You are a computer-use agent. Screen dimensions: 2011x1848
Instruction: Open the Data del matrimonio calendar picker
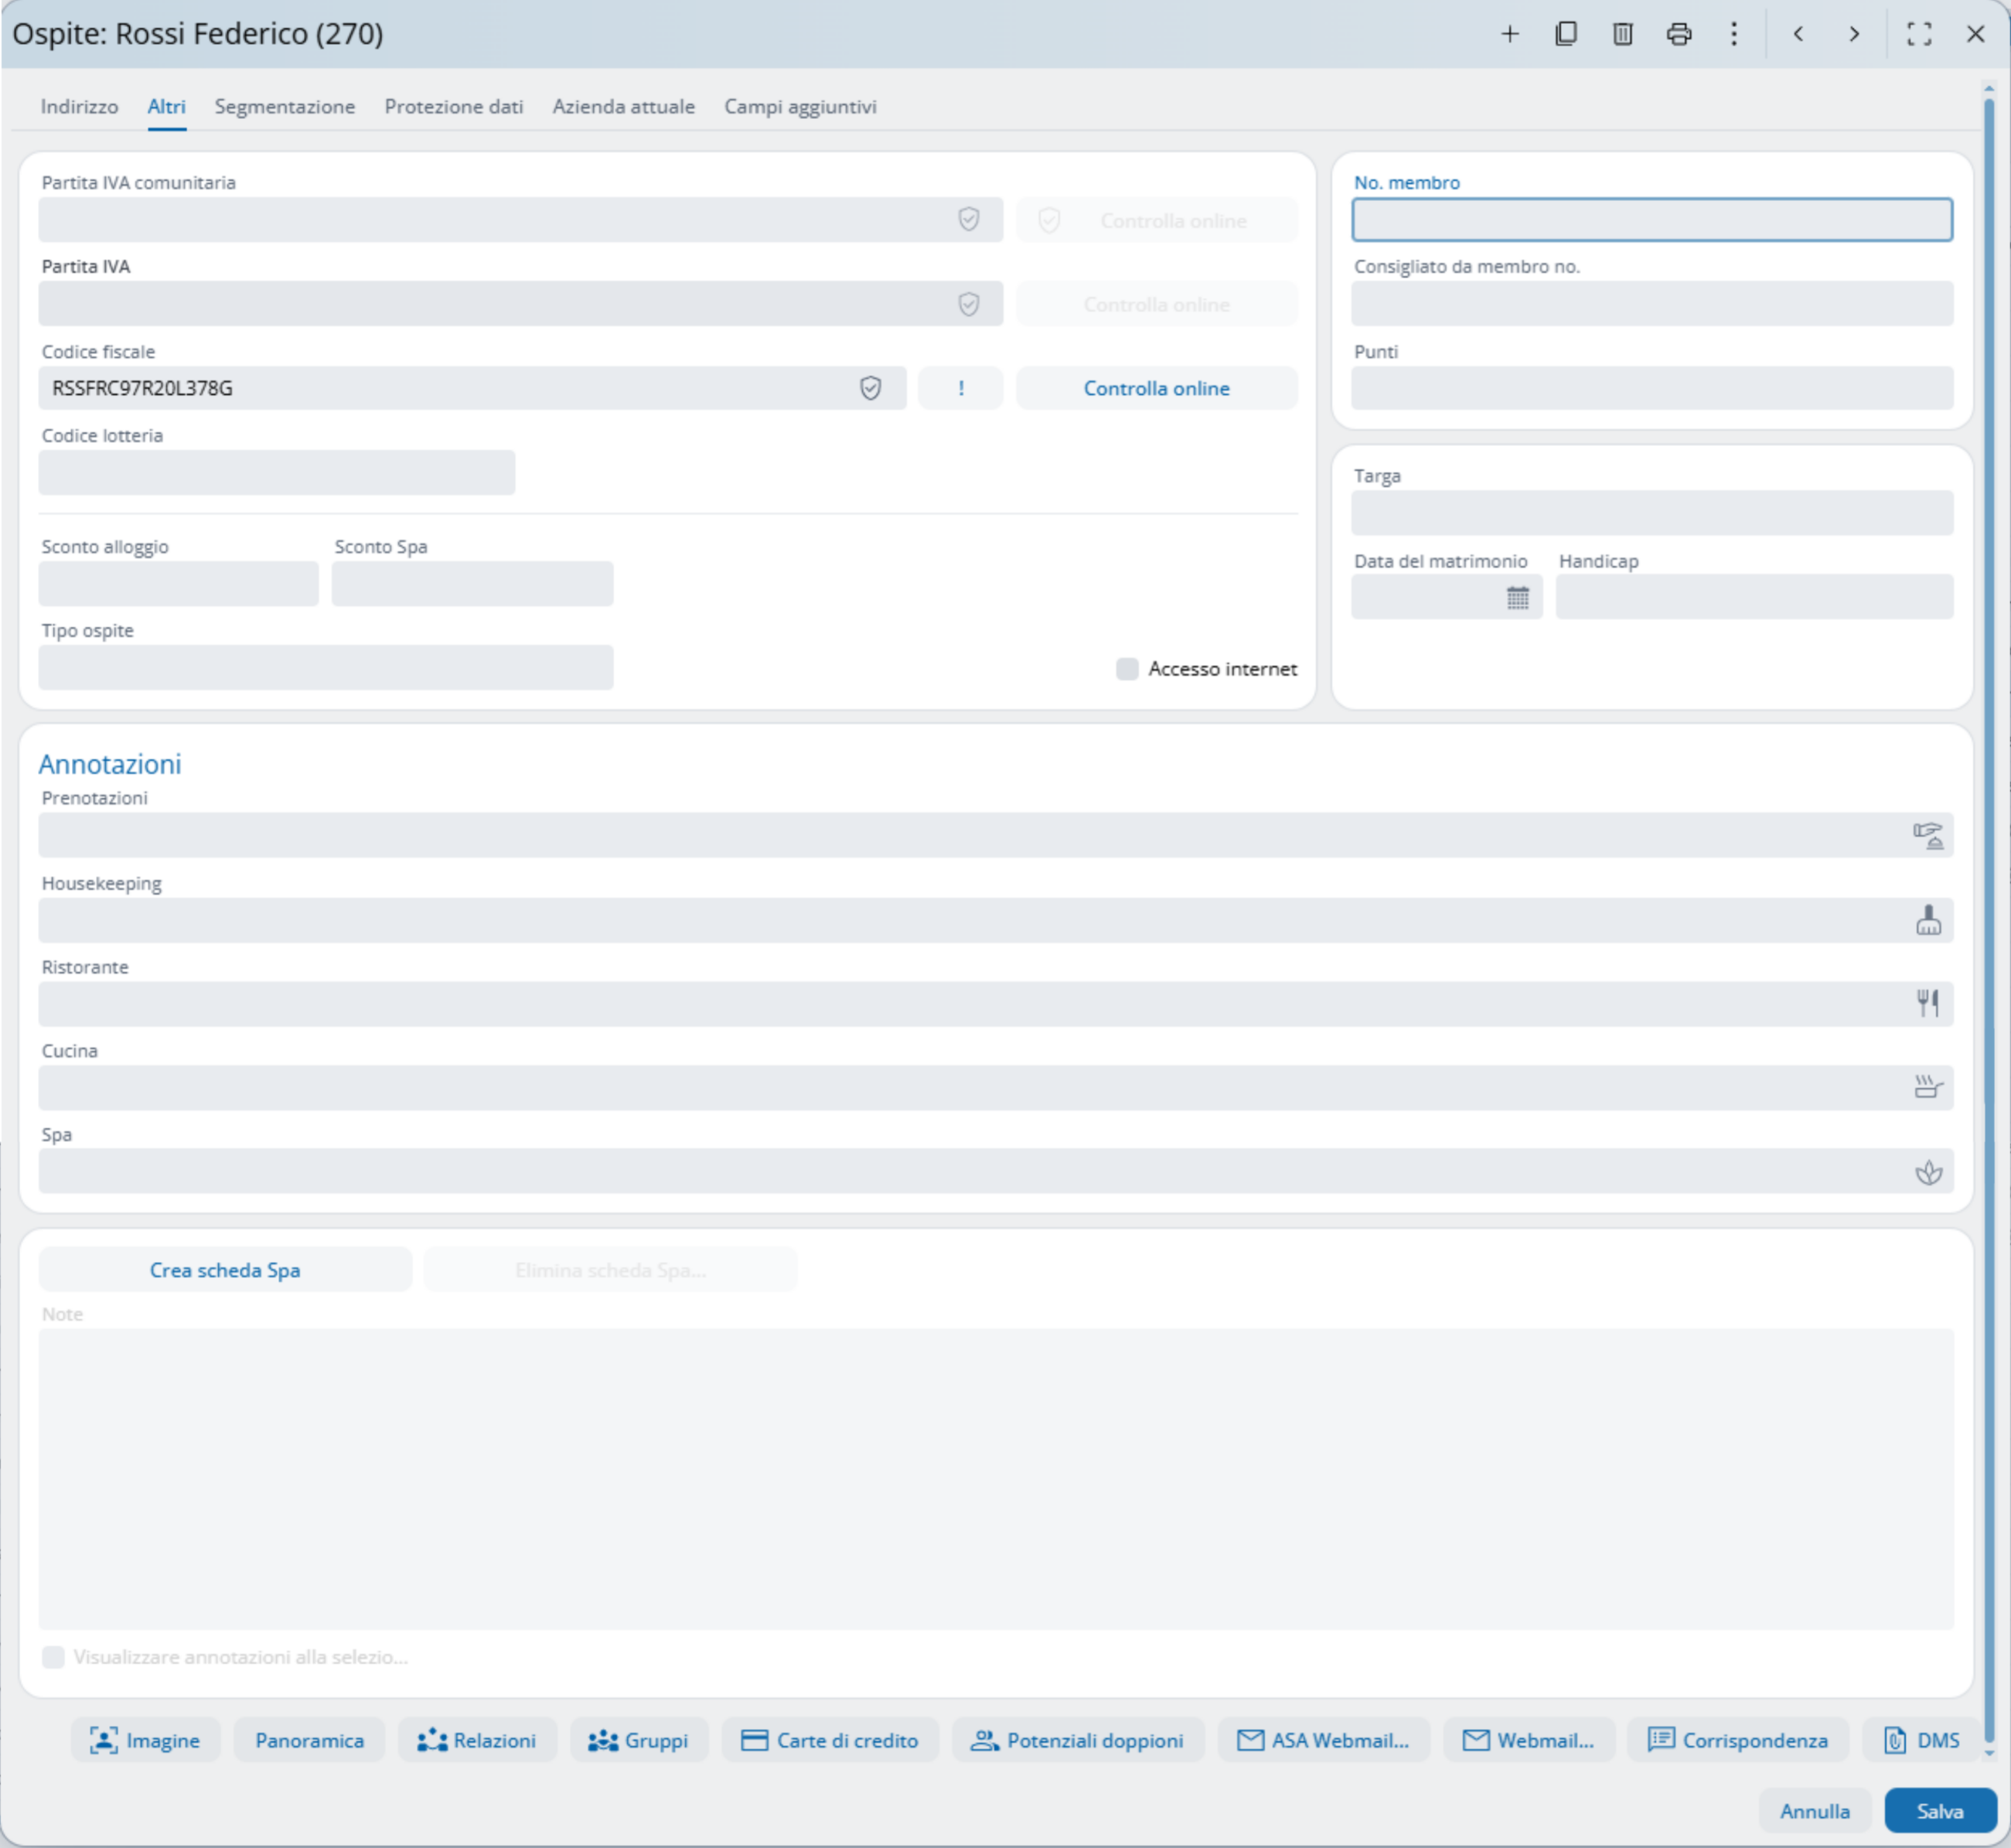point(1517,598)
